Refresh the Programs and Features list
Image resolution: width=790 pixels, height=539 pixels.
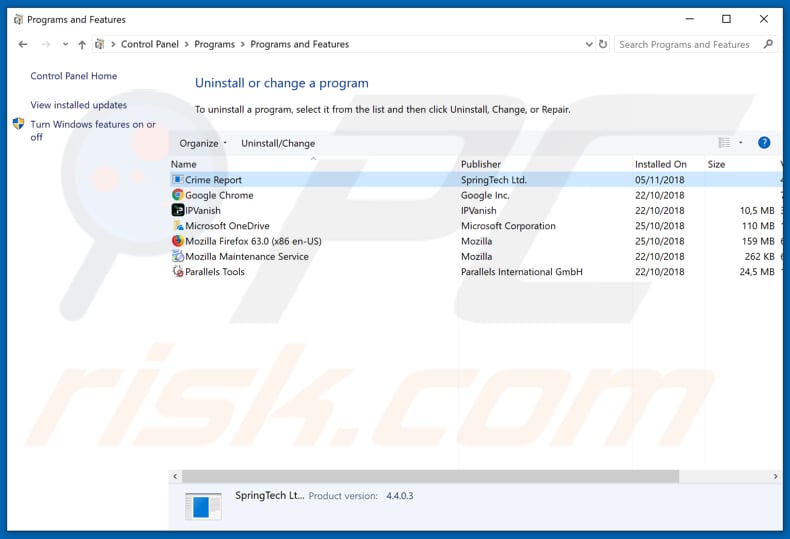pyautogui.click(x=603, y=44)
